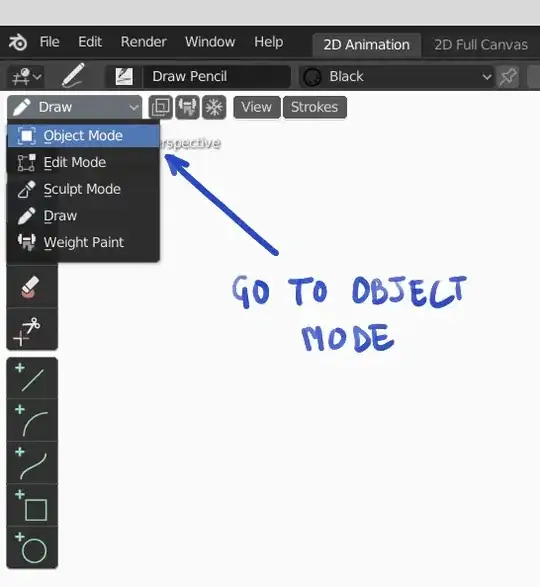Viewport: 540px width, 587px height.
Task: Select the Curve tool
Action: coord(32,463)
